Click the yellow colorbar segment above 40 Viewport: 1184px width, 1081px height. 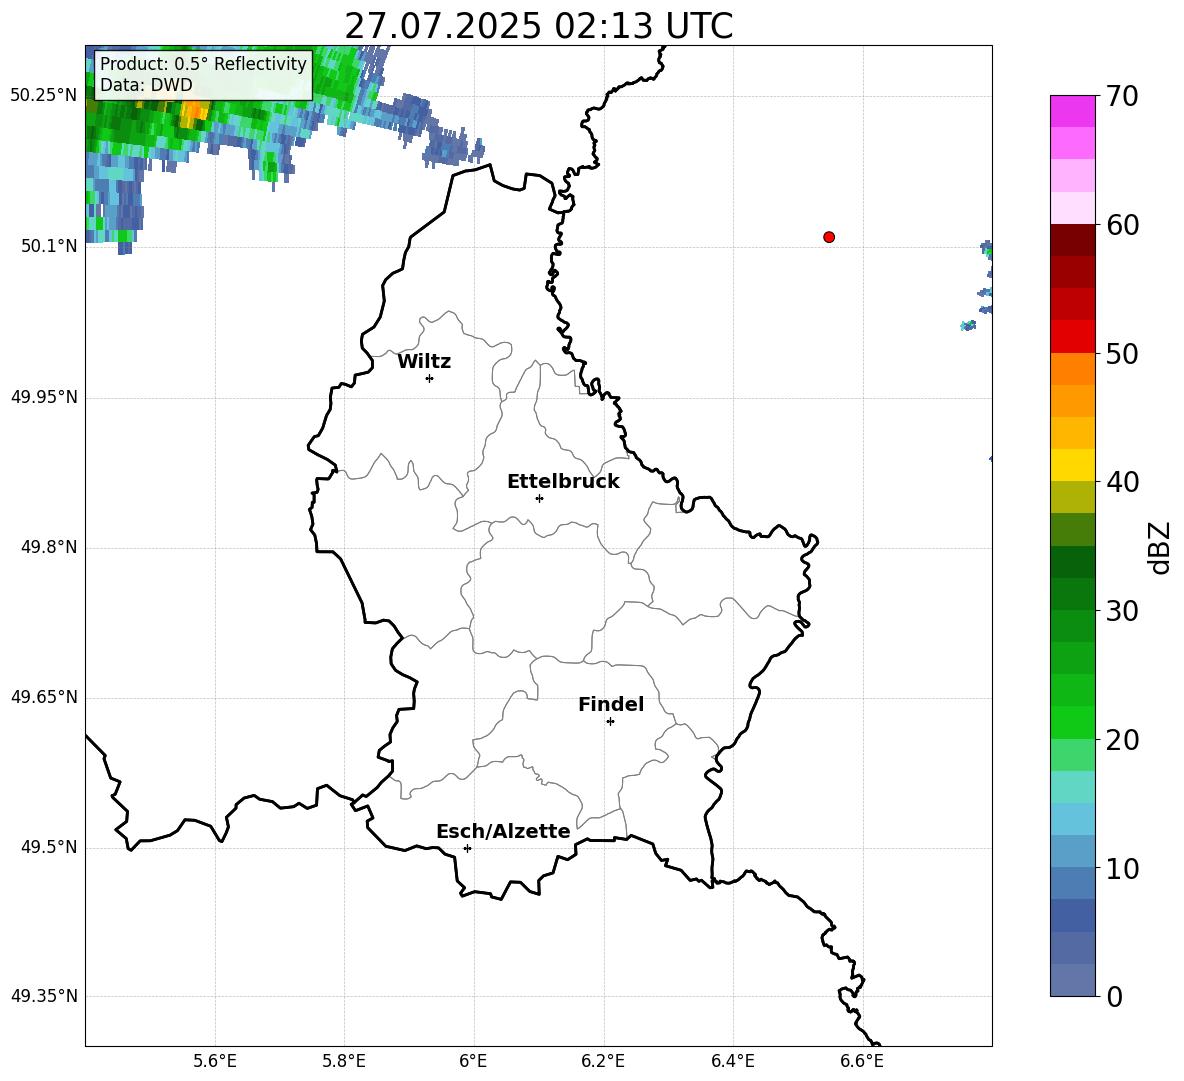pyautogui.click(x=1072, y=465)
